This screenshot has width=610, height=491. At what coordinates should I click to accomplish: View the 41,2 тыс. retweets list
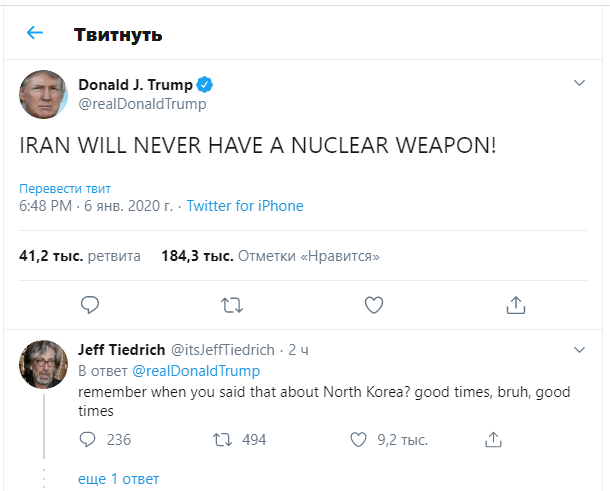coord(80,256)
